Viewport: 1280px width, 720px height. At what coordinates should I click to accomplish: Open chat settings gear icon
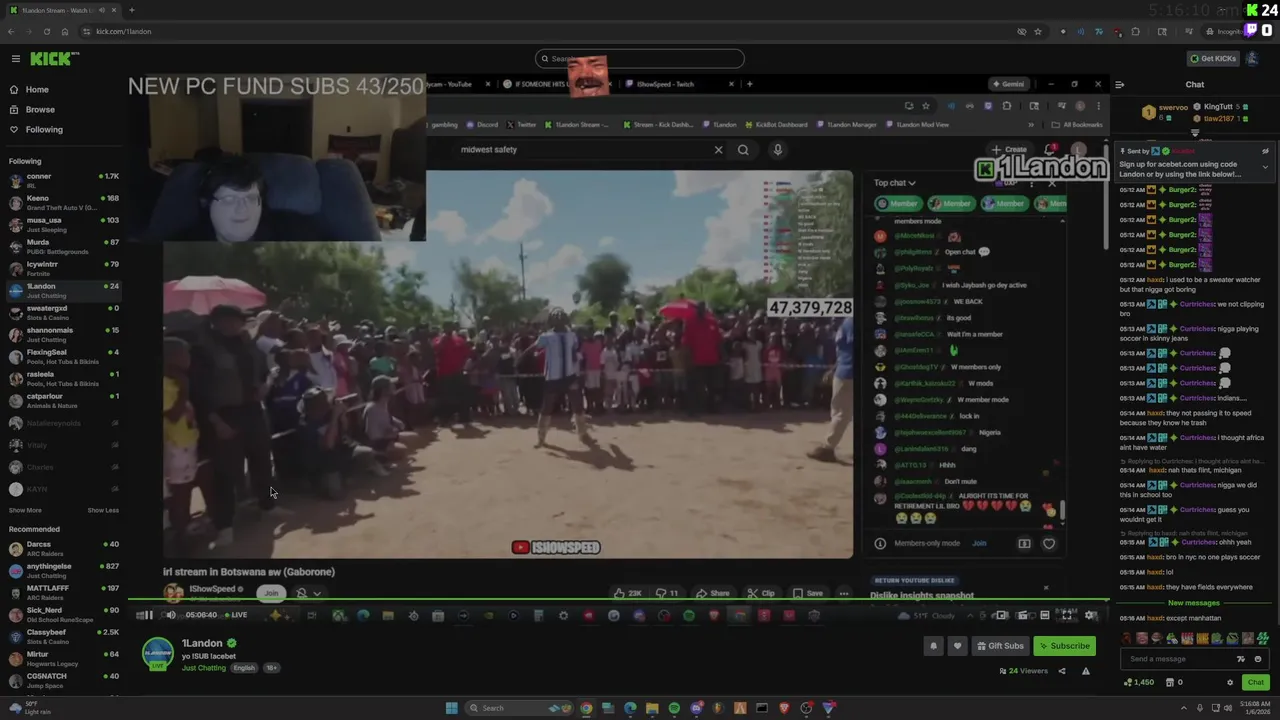pos(1230,682)
